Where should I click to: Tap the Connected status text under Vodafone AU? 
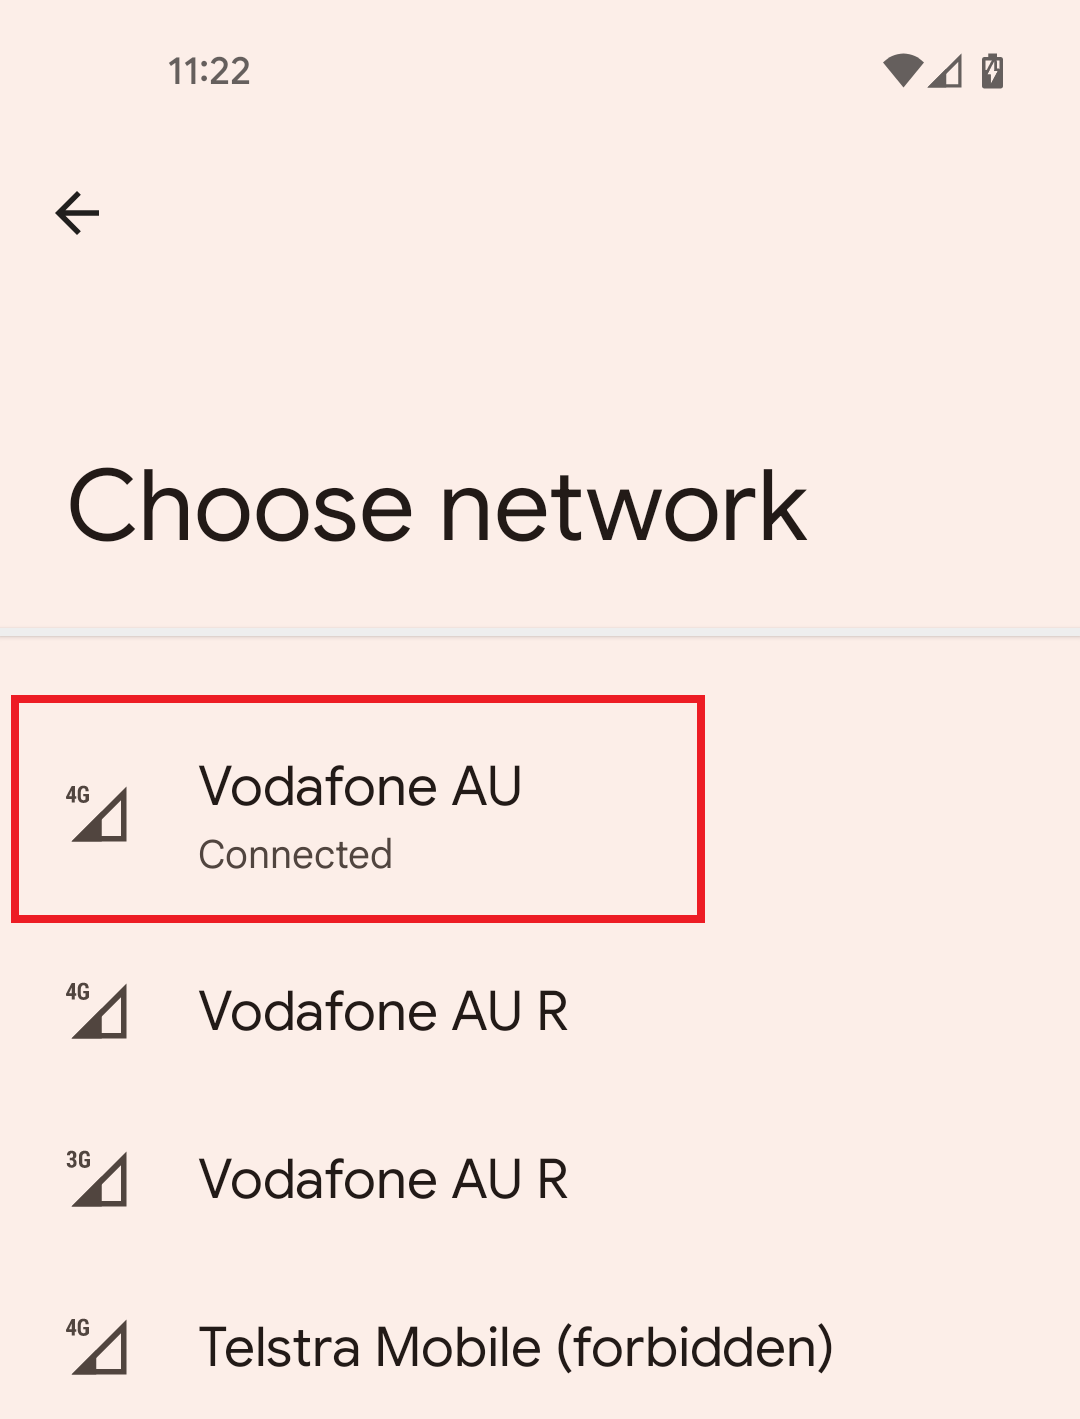[x=295, y=854]
